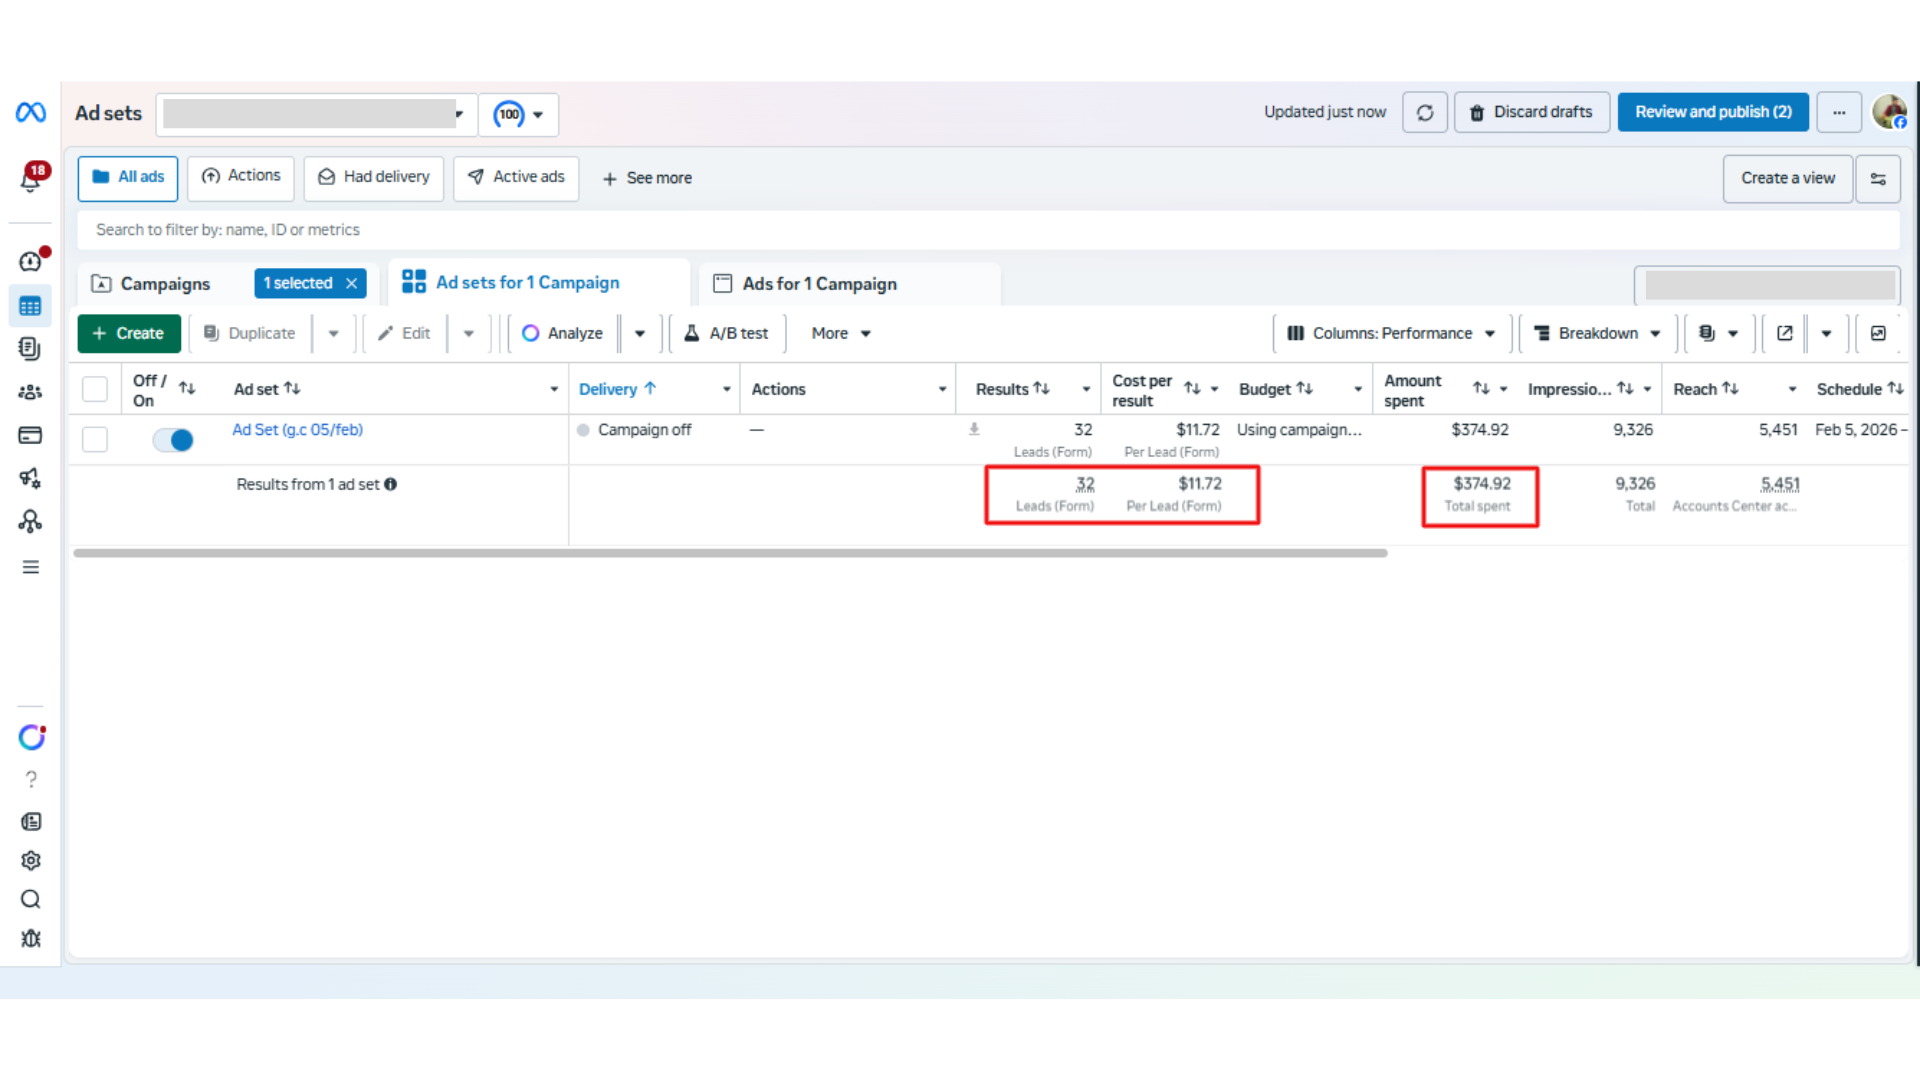The image size is (1920, 1080).
Task: Open the Ad Set (g.c 05/feb) link
Action: pyautogui.click(x=297, y=430)
